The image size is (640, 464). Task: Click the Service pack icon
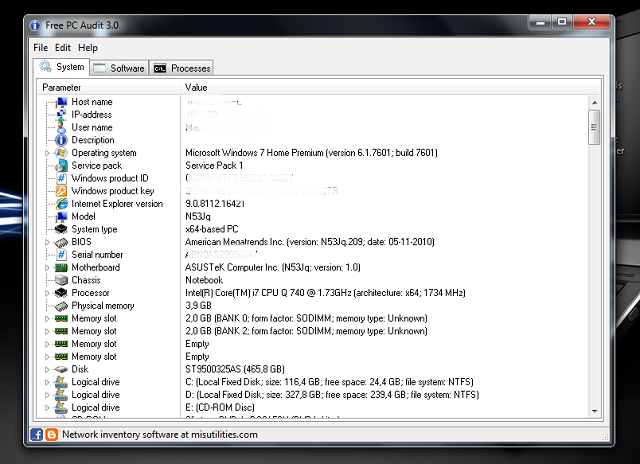pyautogui.click(x=61, y=166)
